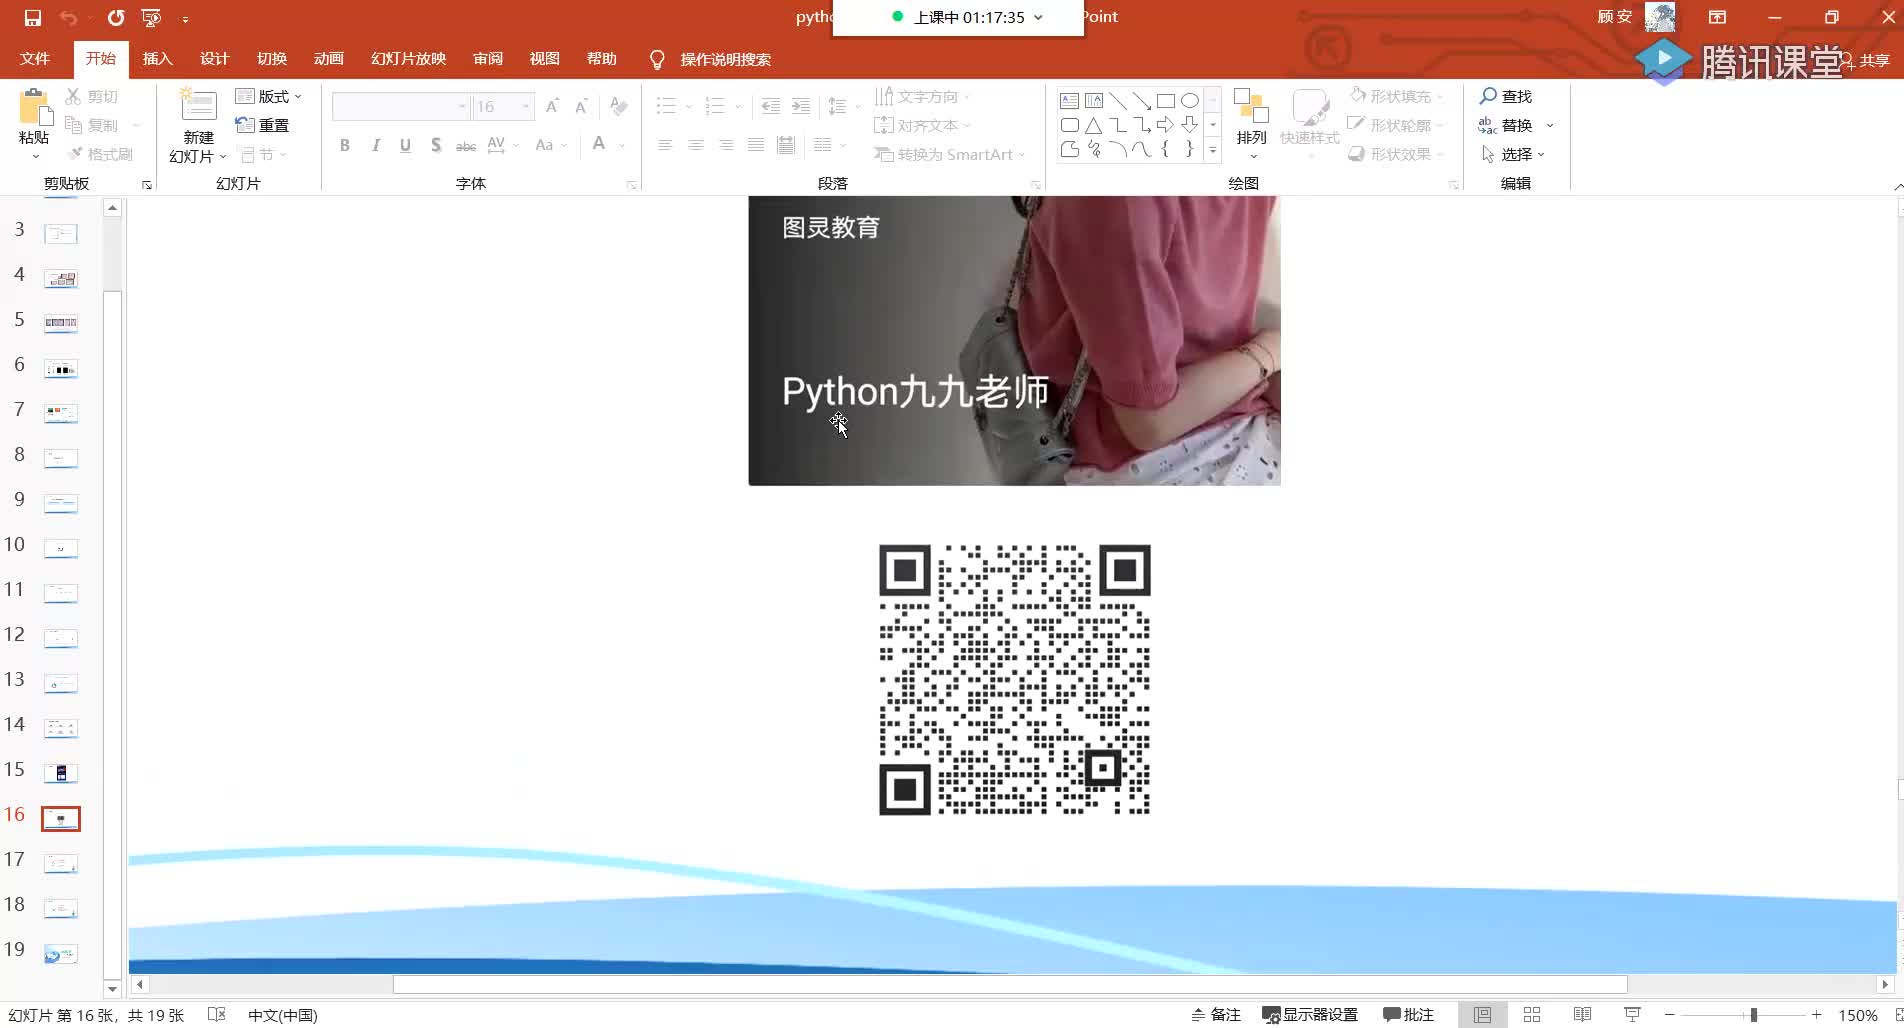
Task: Toggle Strikethrough formatting
Action: pyautogui.click(x=466, y=145)
